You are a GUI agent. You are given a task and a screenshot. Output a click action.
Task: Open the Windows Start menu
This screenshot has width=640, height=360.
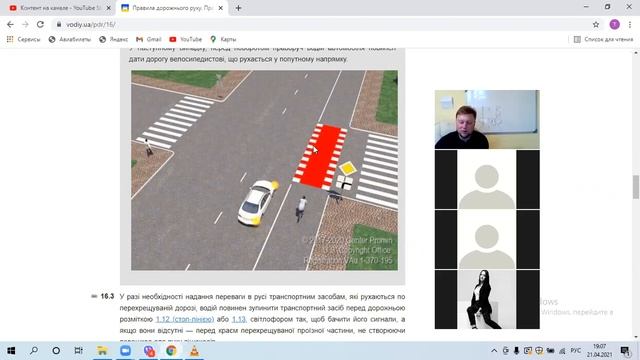(11, 351)
